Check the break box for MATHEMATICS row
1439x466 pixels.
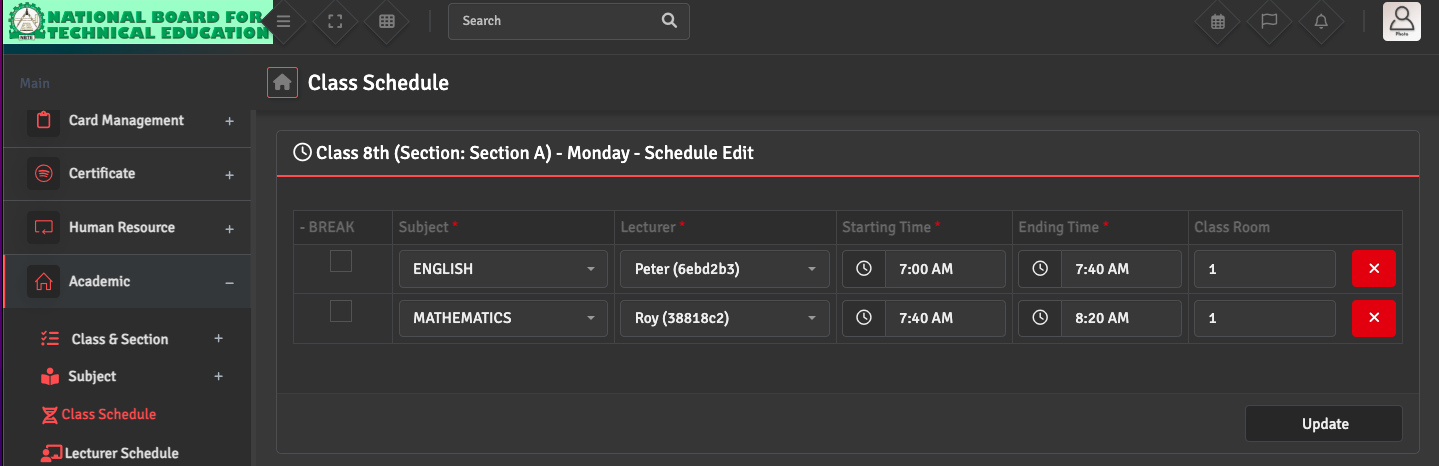pyautogui.click(x=341, y=311)
